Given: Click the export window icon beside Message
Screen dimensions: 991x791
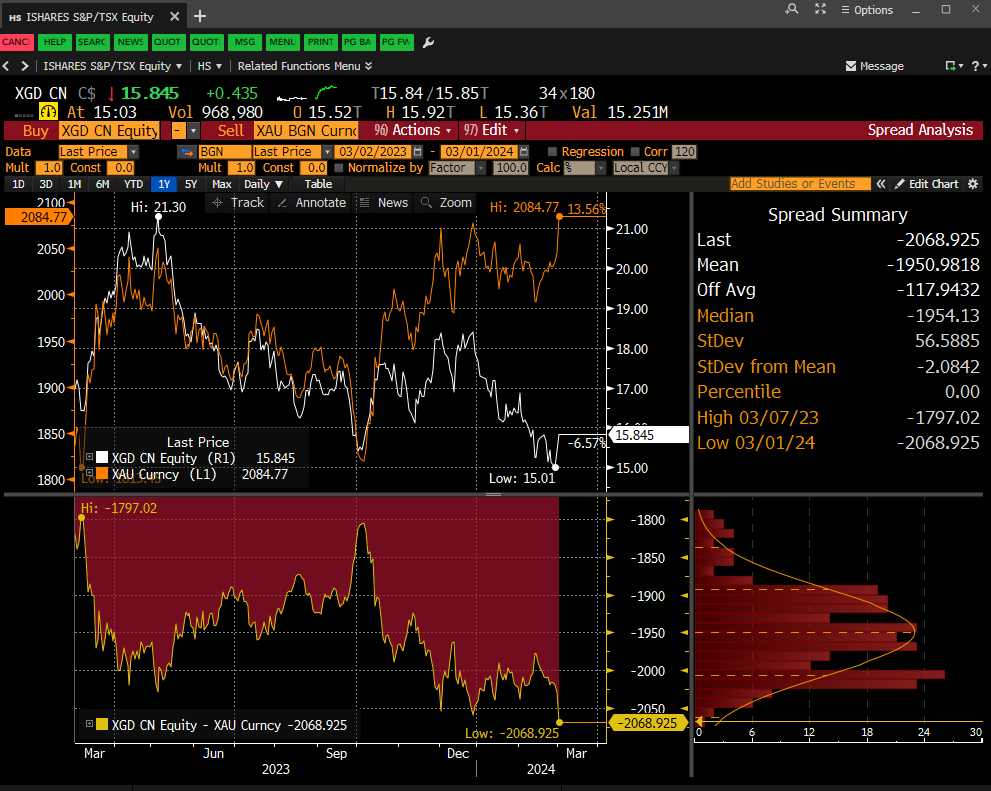Looking at the screenshot, I should pos(954,66).
